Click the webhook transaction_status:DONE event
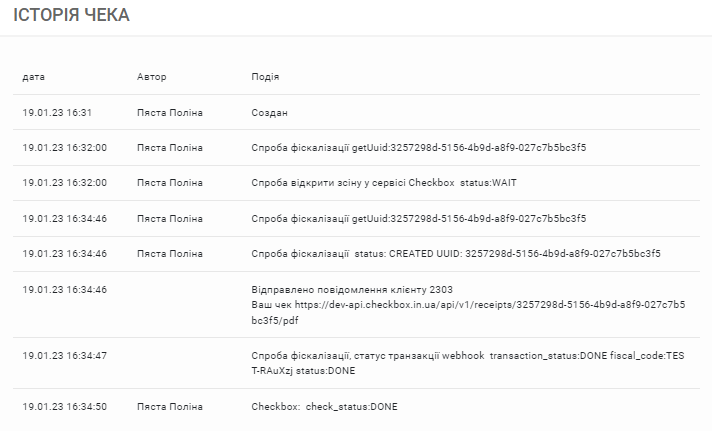Image resolution: width=712 pixels, height=431 pixels. click(x=468, y=363)
